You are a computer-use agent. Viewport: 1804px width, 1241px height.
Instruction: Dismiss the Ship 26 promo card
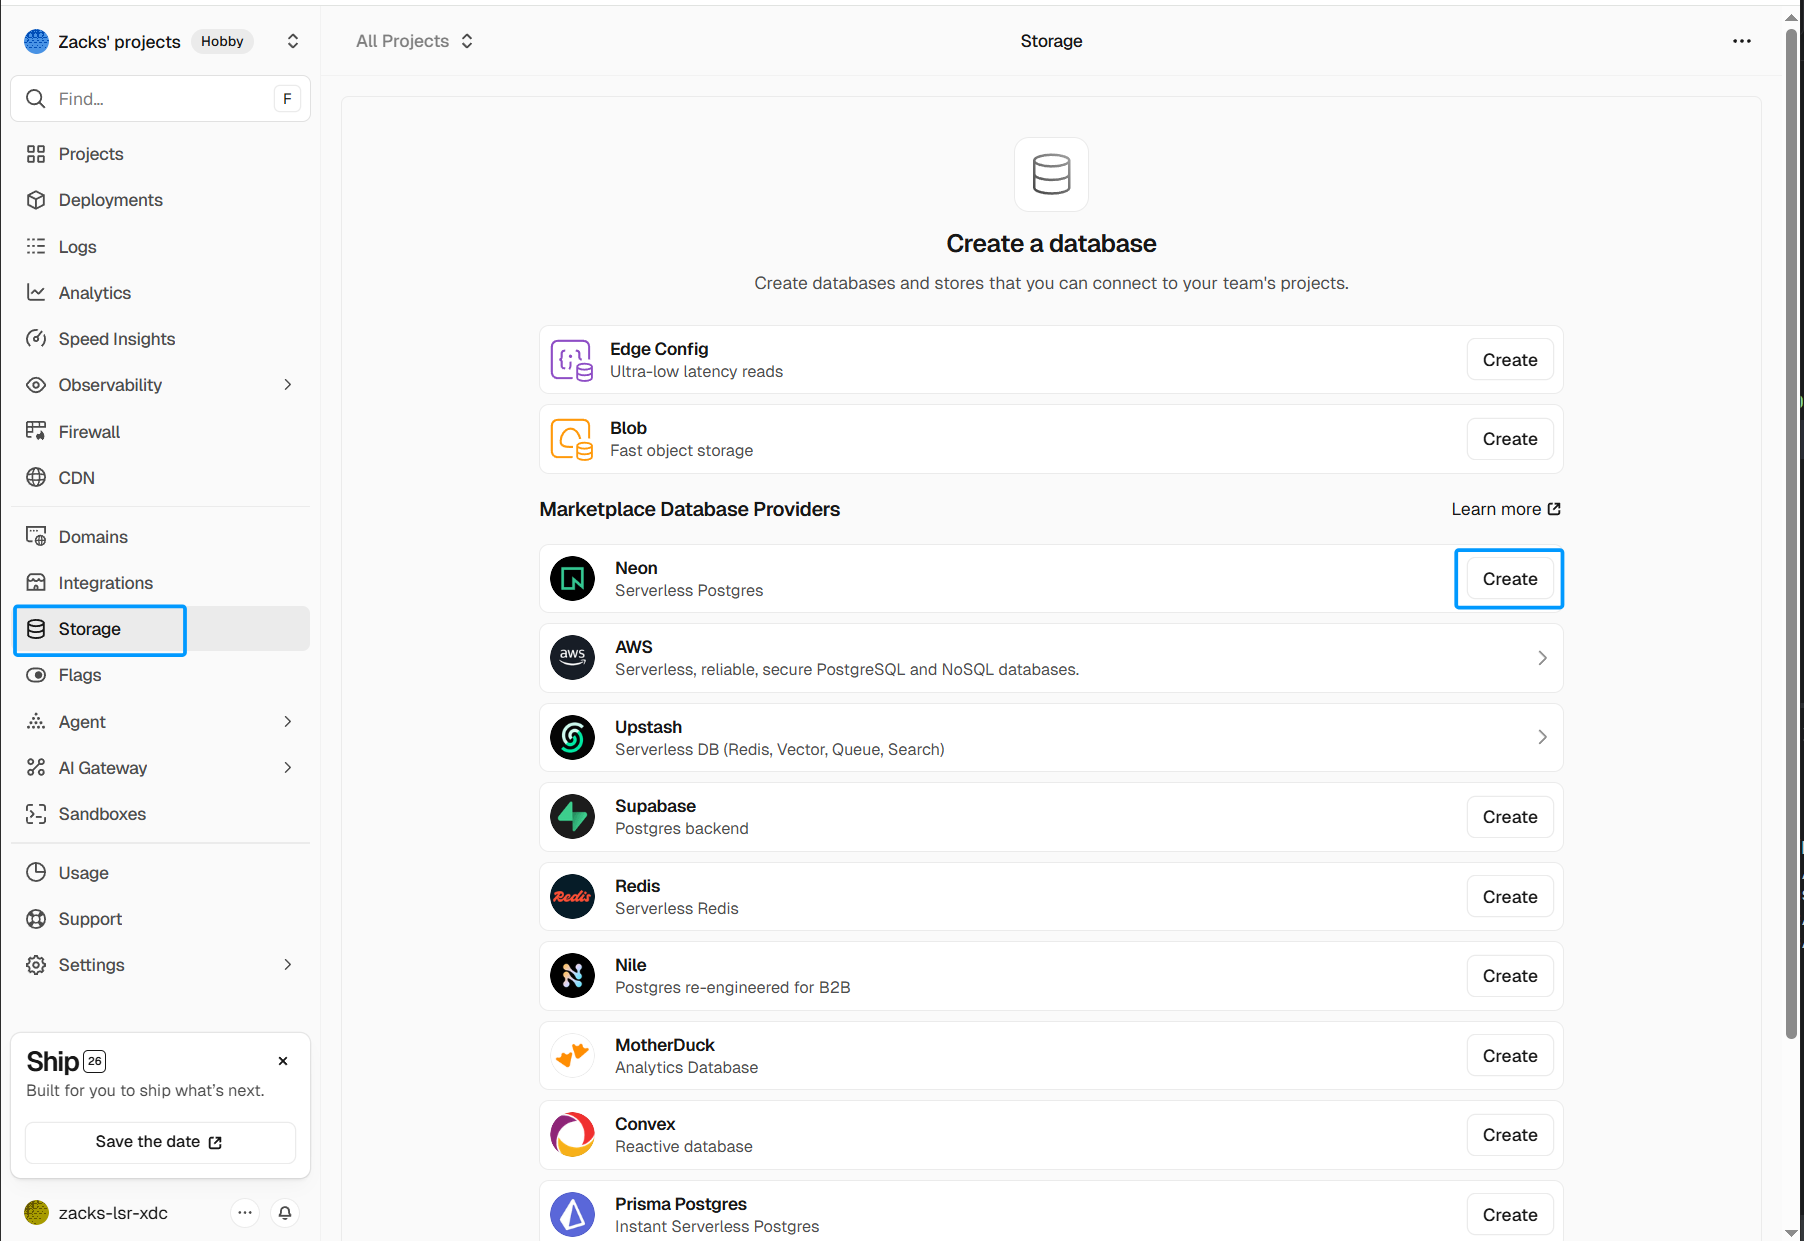(x=283, y=1061)
